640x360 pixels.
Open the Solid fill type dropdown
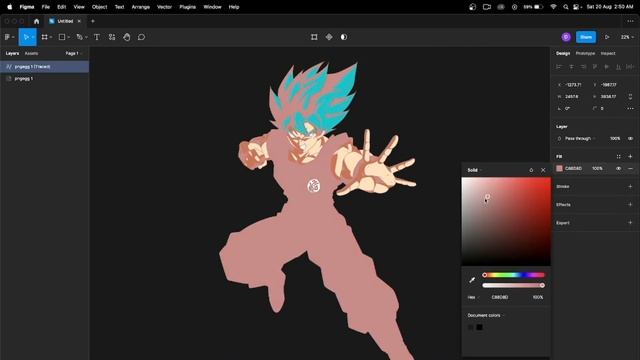[474, 170]
